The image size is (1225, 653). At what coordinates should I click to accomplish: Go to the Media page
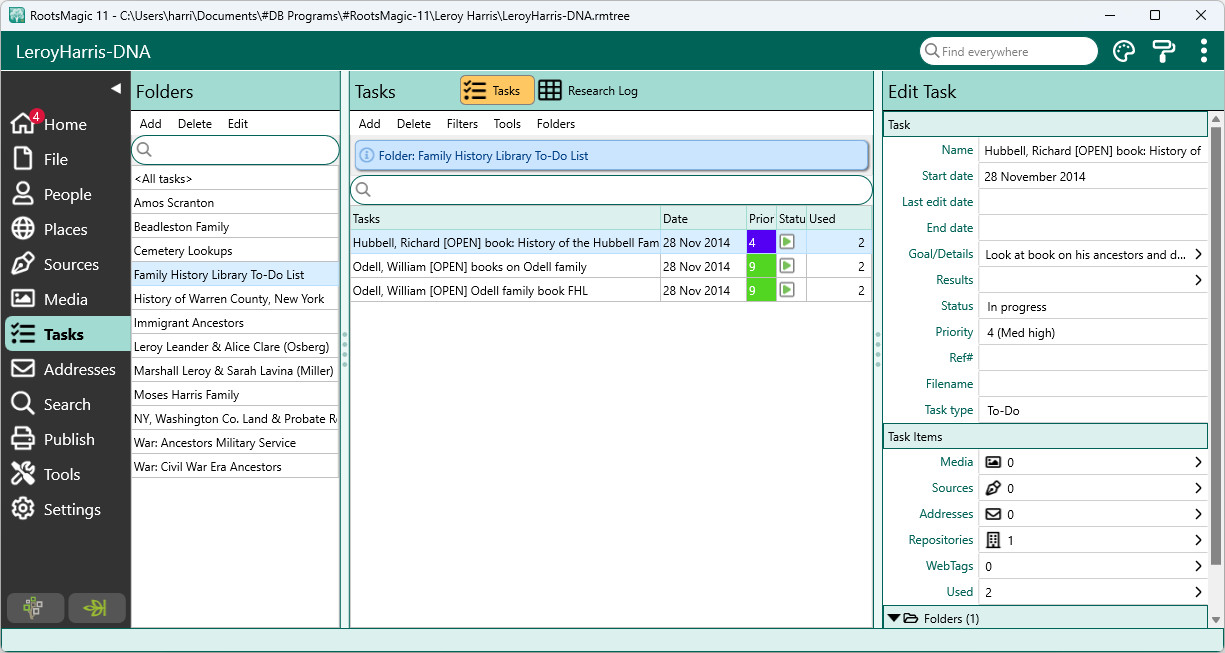67,299
